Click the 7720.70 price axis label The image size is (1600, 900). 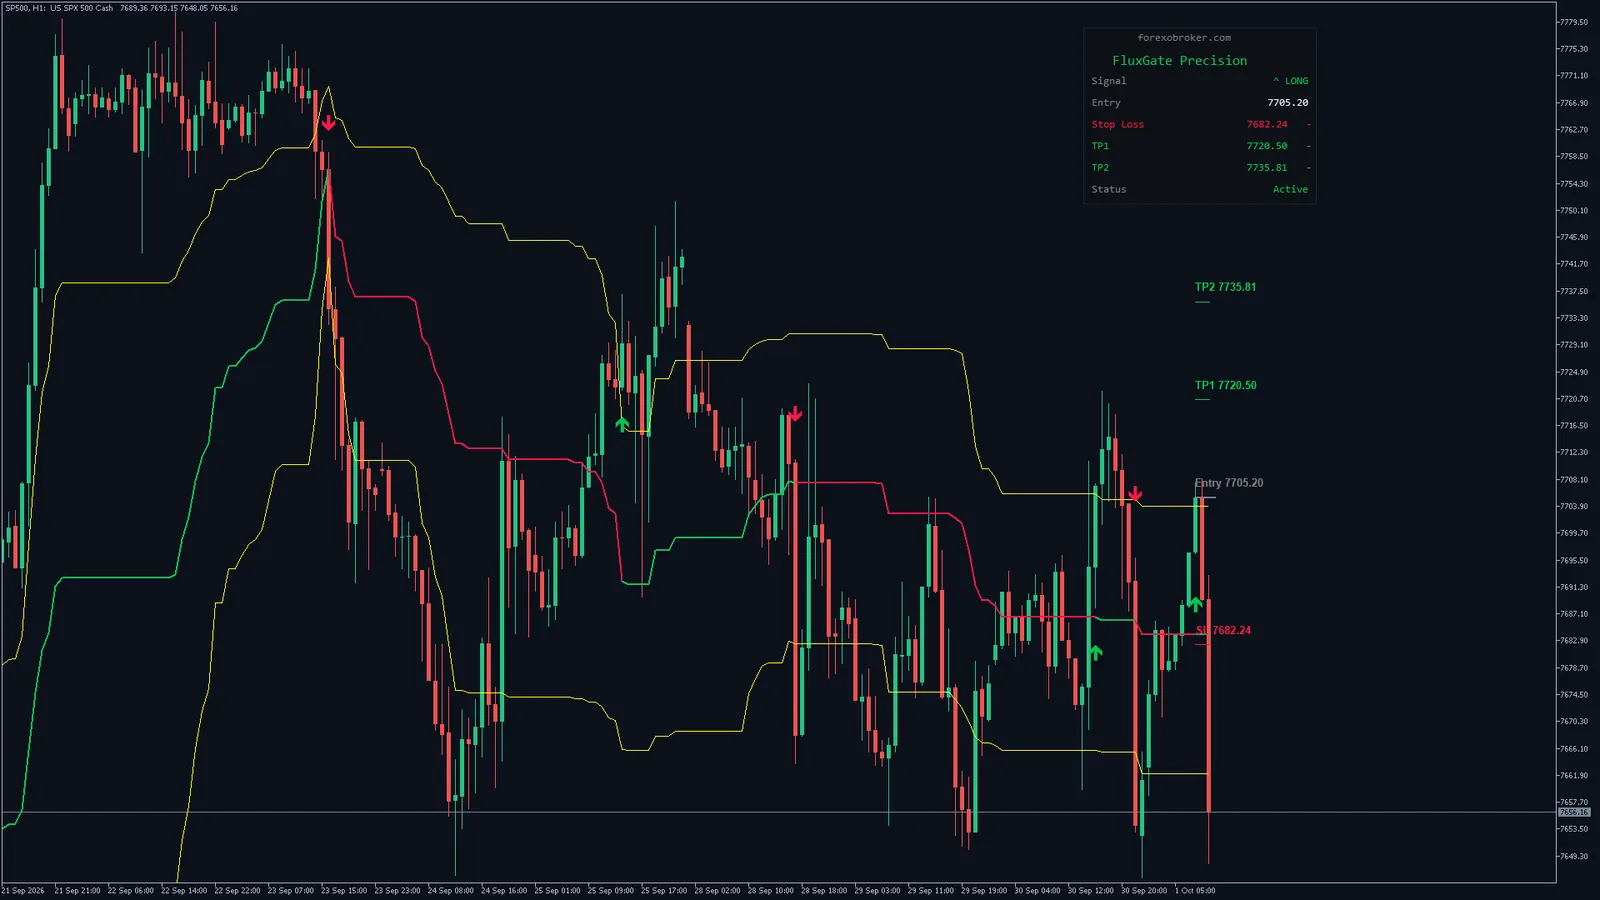1574,399
